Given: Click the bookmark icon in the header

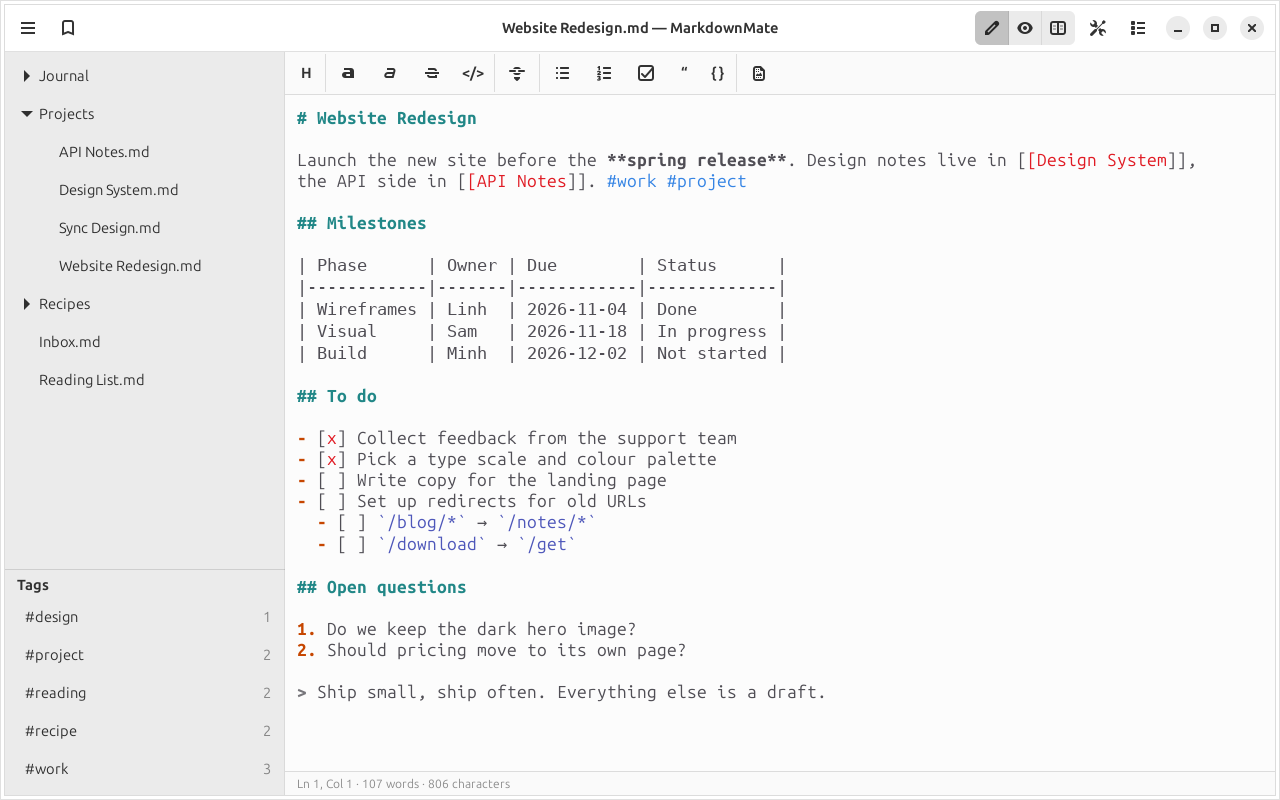Looking at the screenshot, I should pyautogui.click(x=68, y=28).
